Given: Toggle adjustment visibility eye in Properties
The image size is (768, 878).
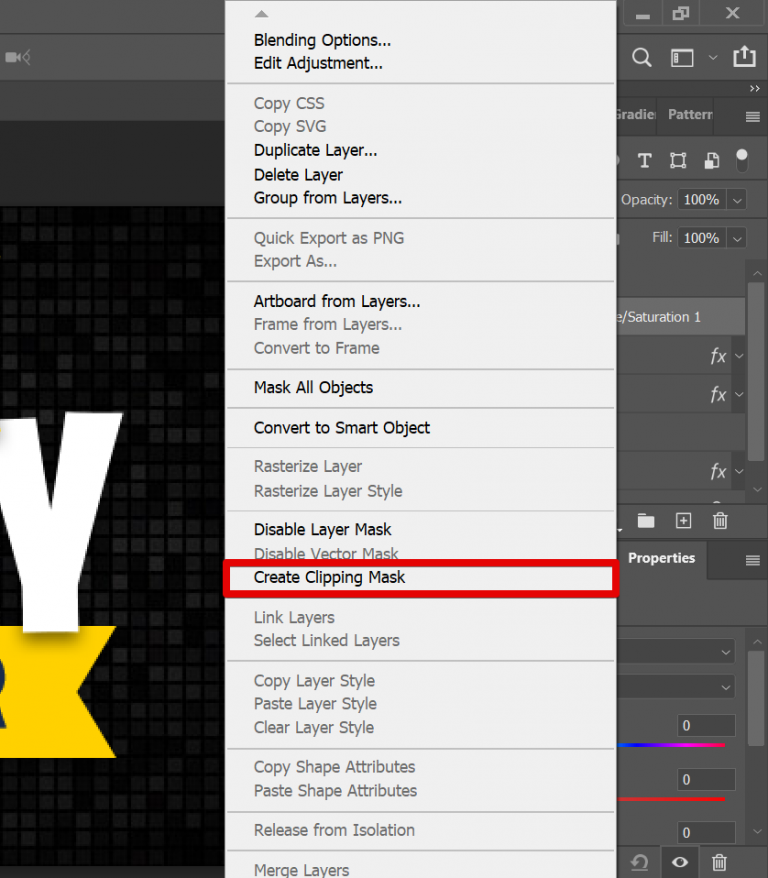Looking at the screenshot, I should tap(680, 861).
